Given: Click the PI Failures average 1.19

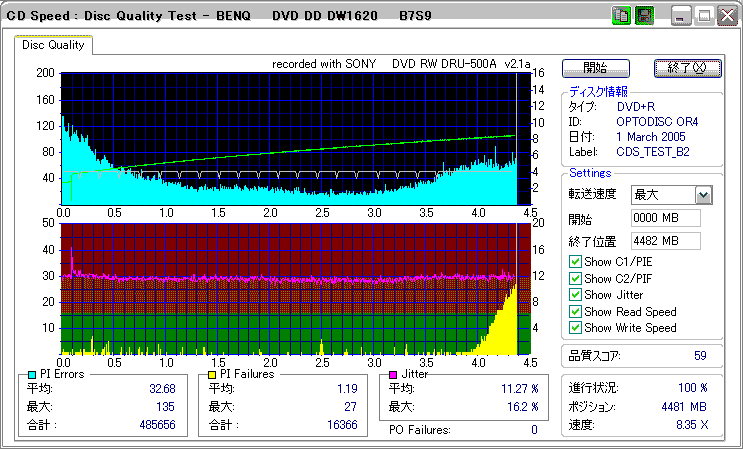Looking at the screenshot, I should 347,389.
